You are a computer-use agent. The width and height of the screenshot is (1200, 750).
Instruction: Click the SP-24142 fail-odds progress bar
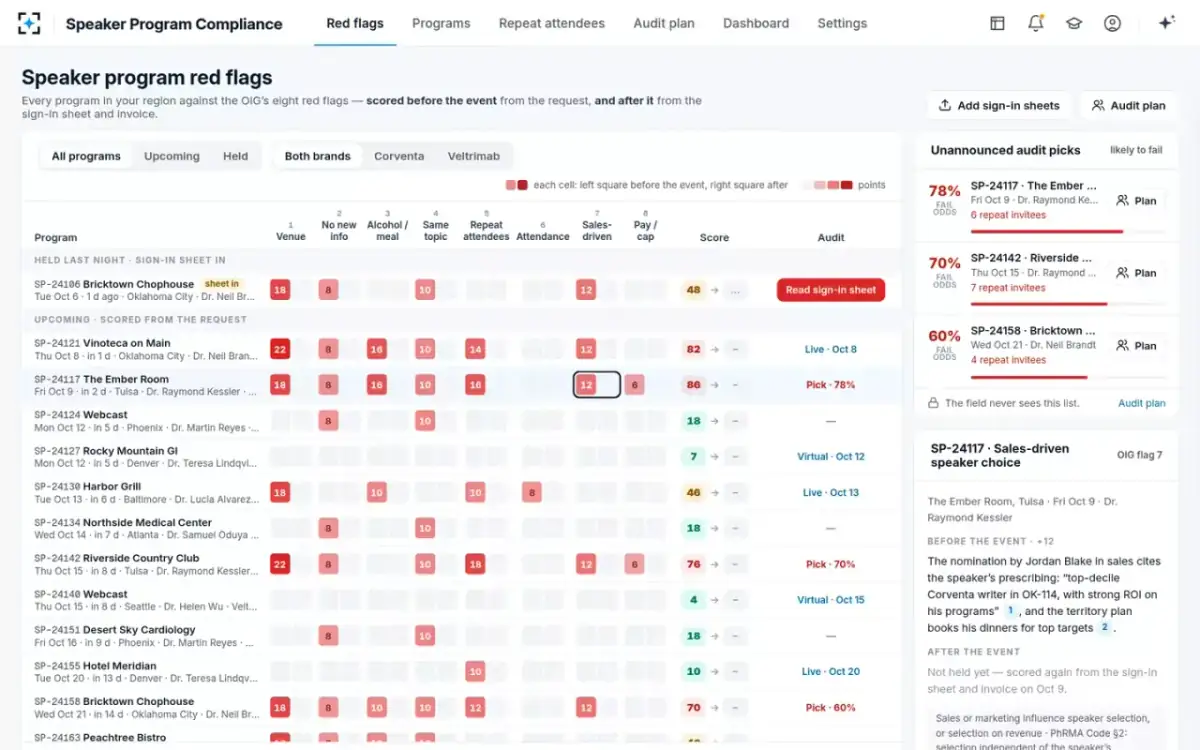(x=1068, y=304)
